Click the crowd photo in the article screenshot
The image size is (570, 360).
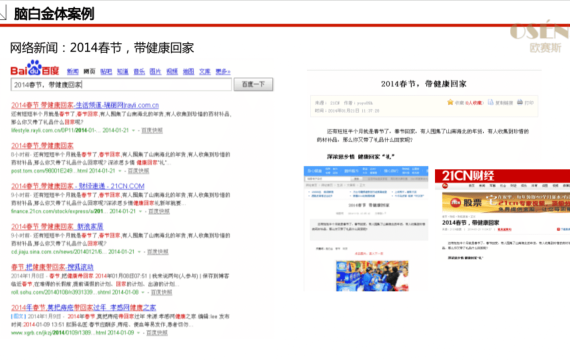(x=372, y=276)
